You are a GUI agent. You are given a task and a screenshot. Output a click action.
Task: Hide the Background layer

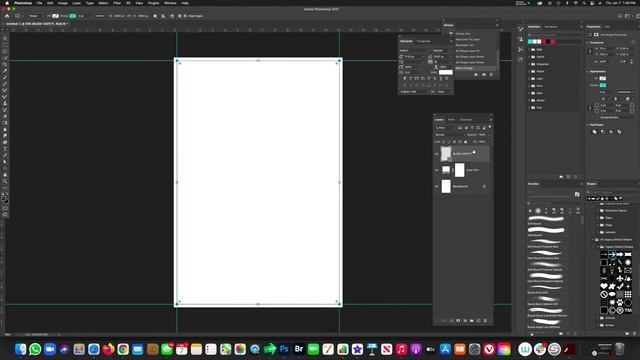436,187
